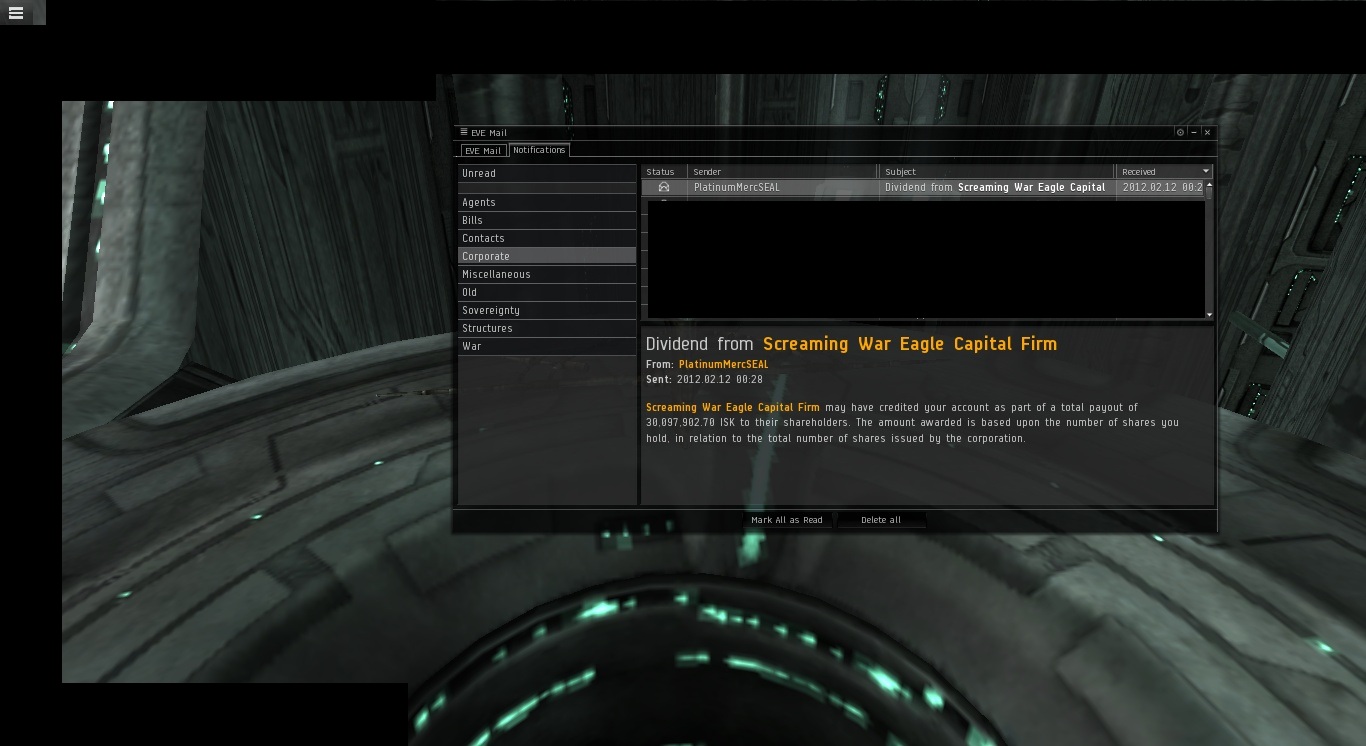Select the Dividend notification row subject
The image size is (1366, 746).
point(995,187)
